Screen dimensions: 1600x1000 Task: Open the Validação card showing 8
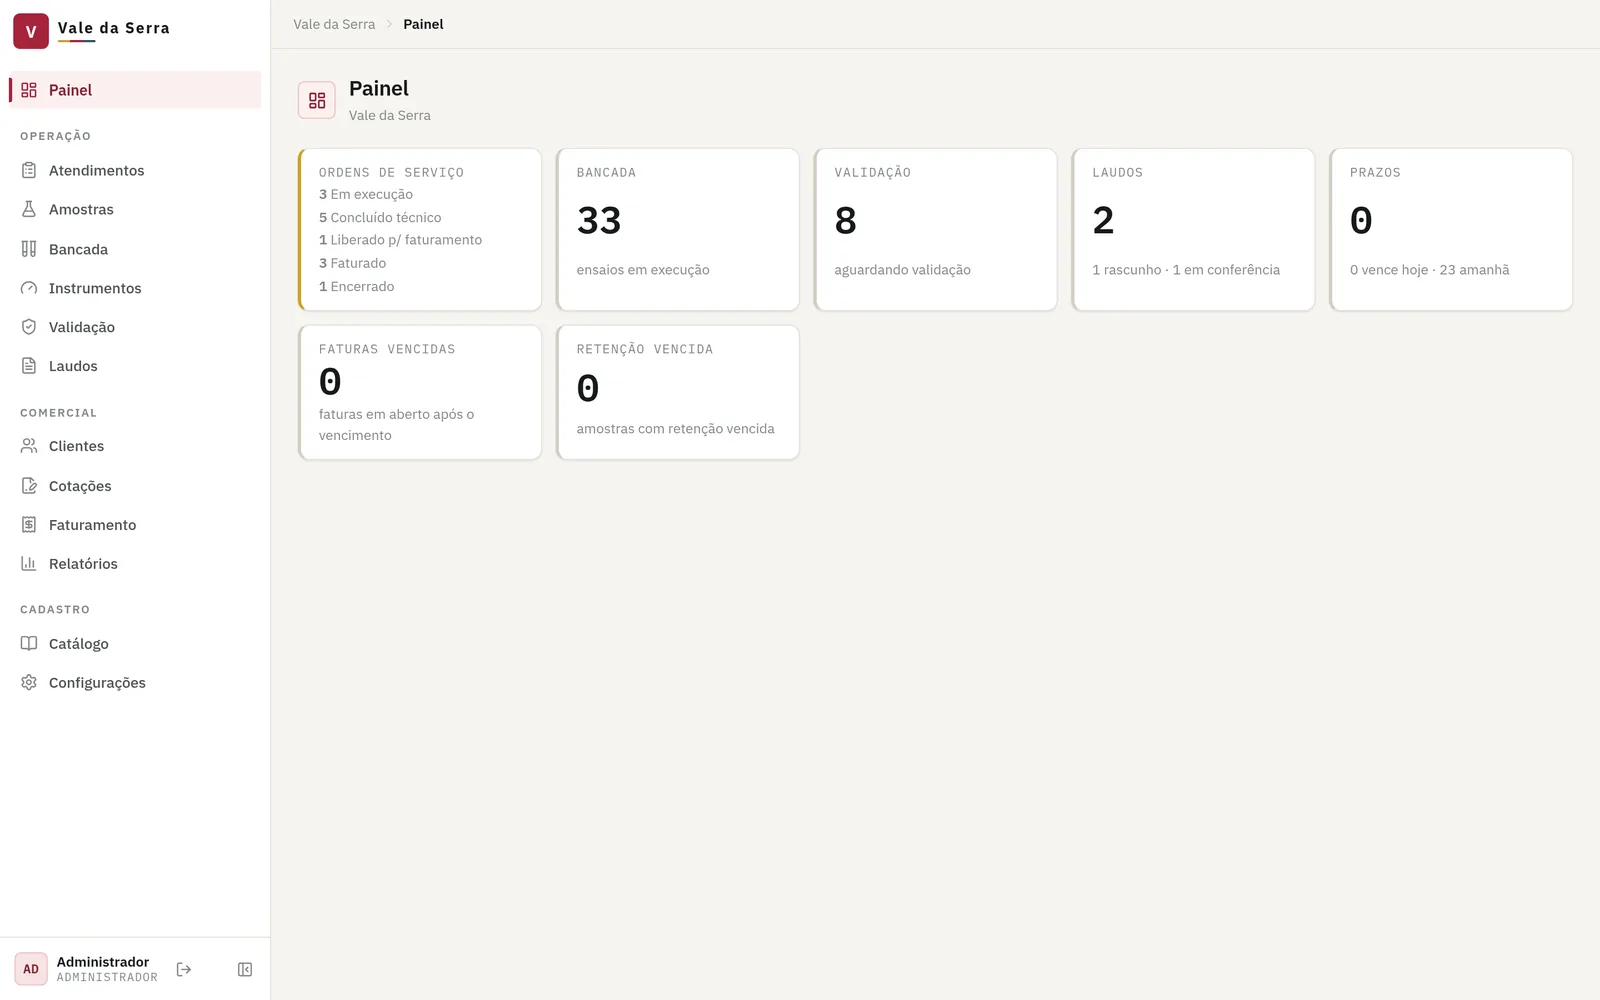pos(936,230)
